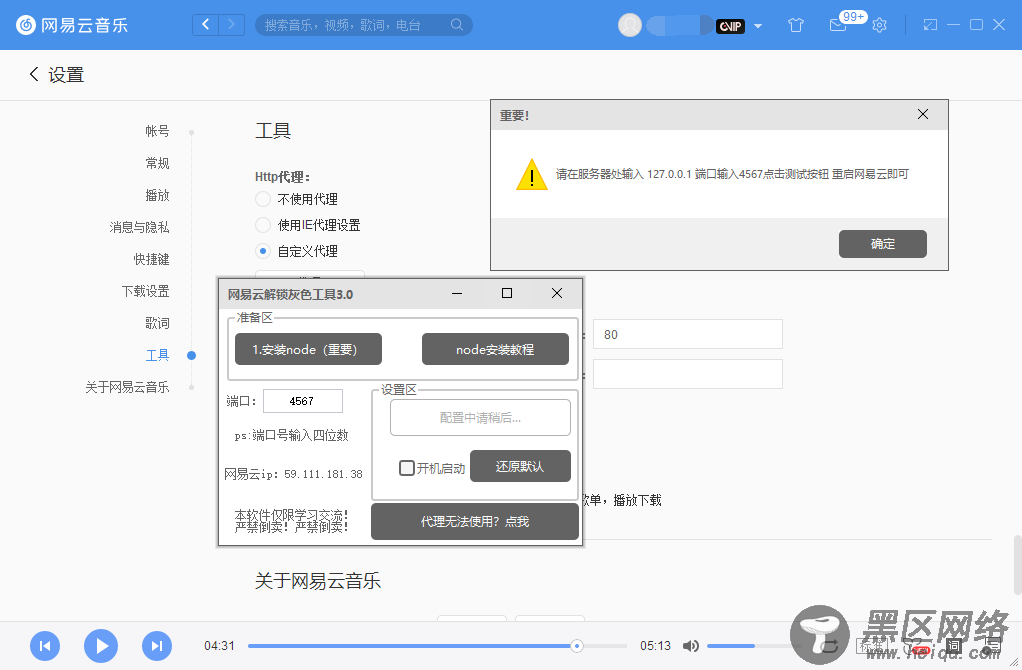Confirm the 重要! dialog with 确定

883,244
